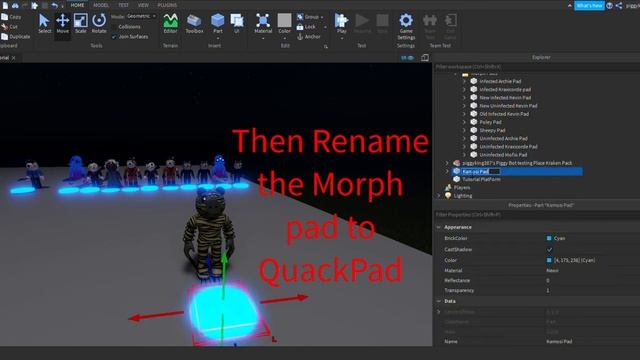Click the Group icon

click(x=300, y=17)
